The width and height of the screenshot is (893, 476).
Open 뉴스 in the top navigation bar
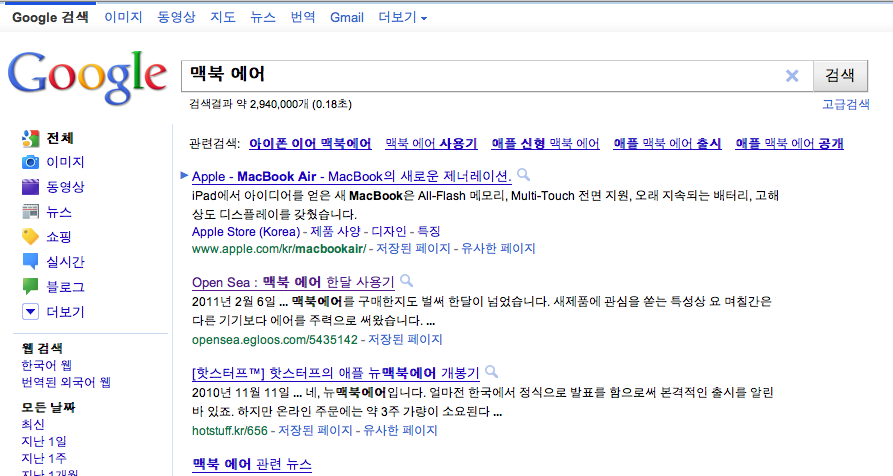(263, 18)
